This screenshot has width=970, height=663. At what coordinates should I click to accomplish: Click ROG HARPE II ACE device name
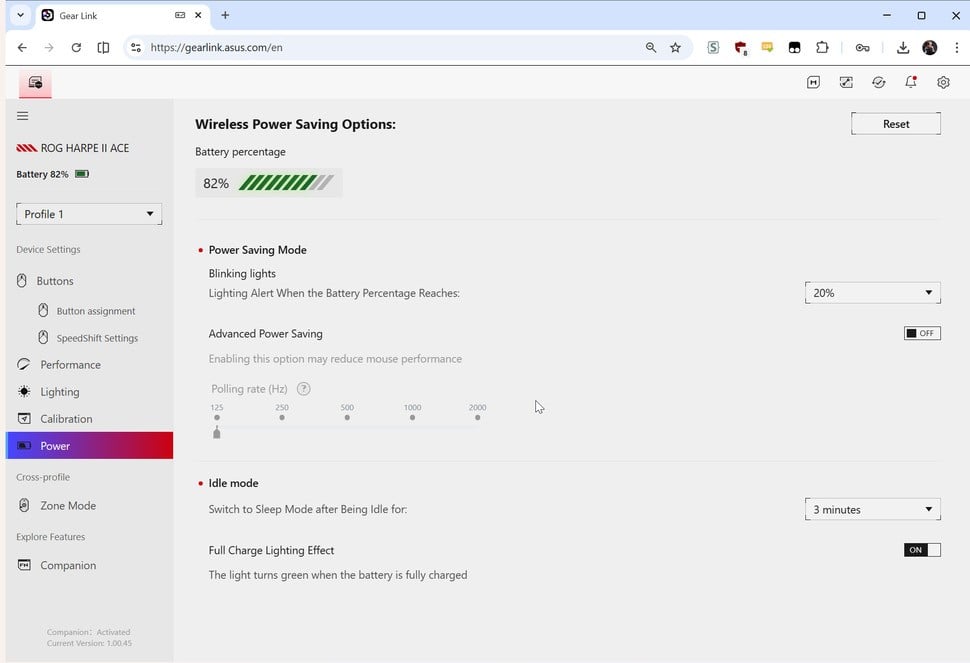[85, 148]
